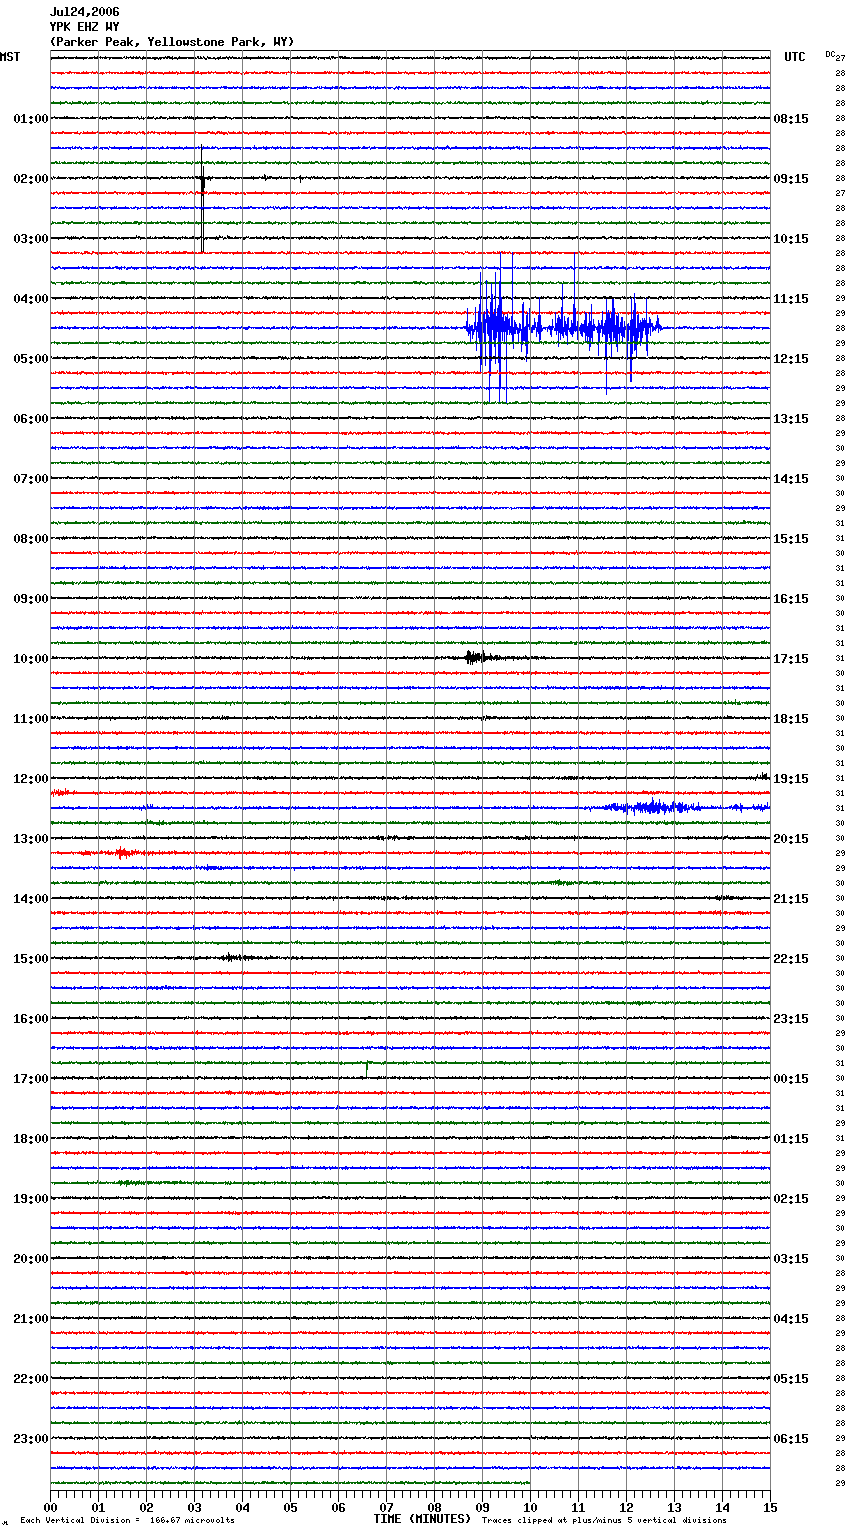Click the 03:15 UTC time label
Image resolution: width=850 pixels, height=1534 pixels.
point(791,1259)
